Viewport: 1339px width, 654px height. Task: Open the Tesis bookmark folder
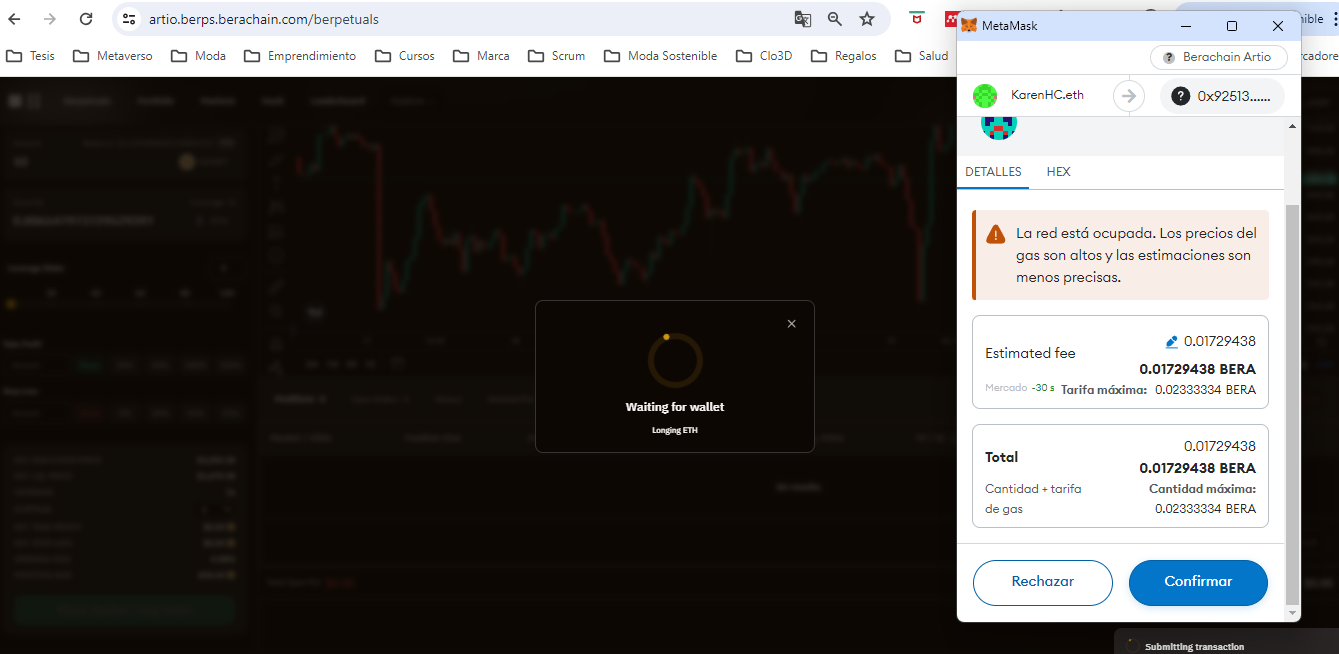(30, 56)
